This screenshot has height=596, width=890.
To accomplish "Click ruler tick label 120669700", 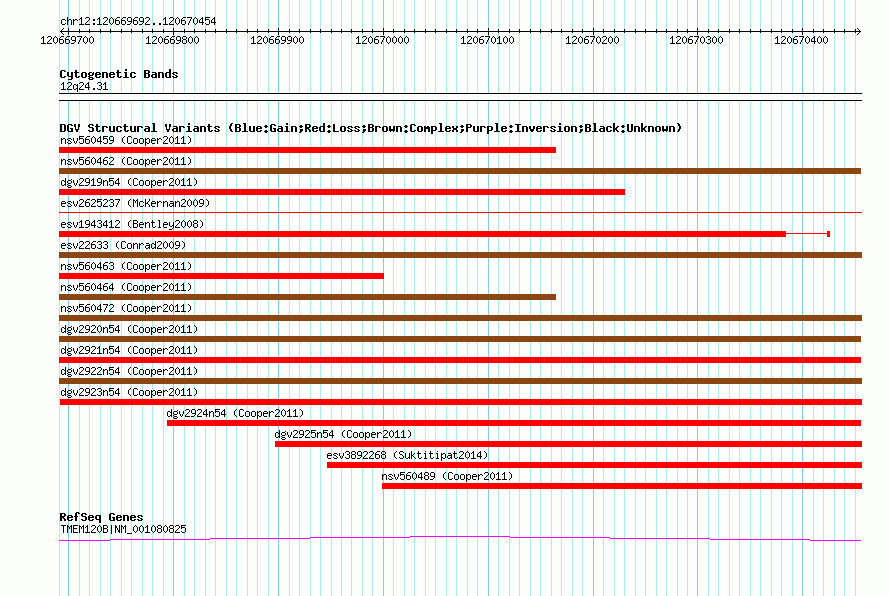I will pos(68,40).
